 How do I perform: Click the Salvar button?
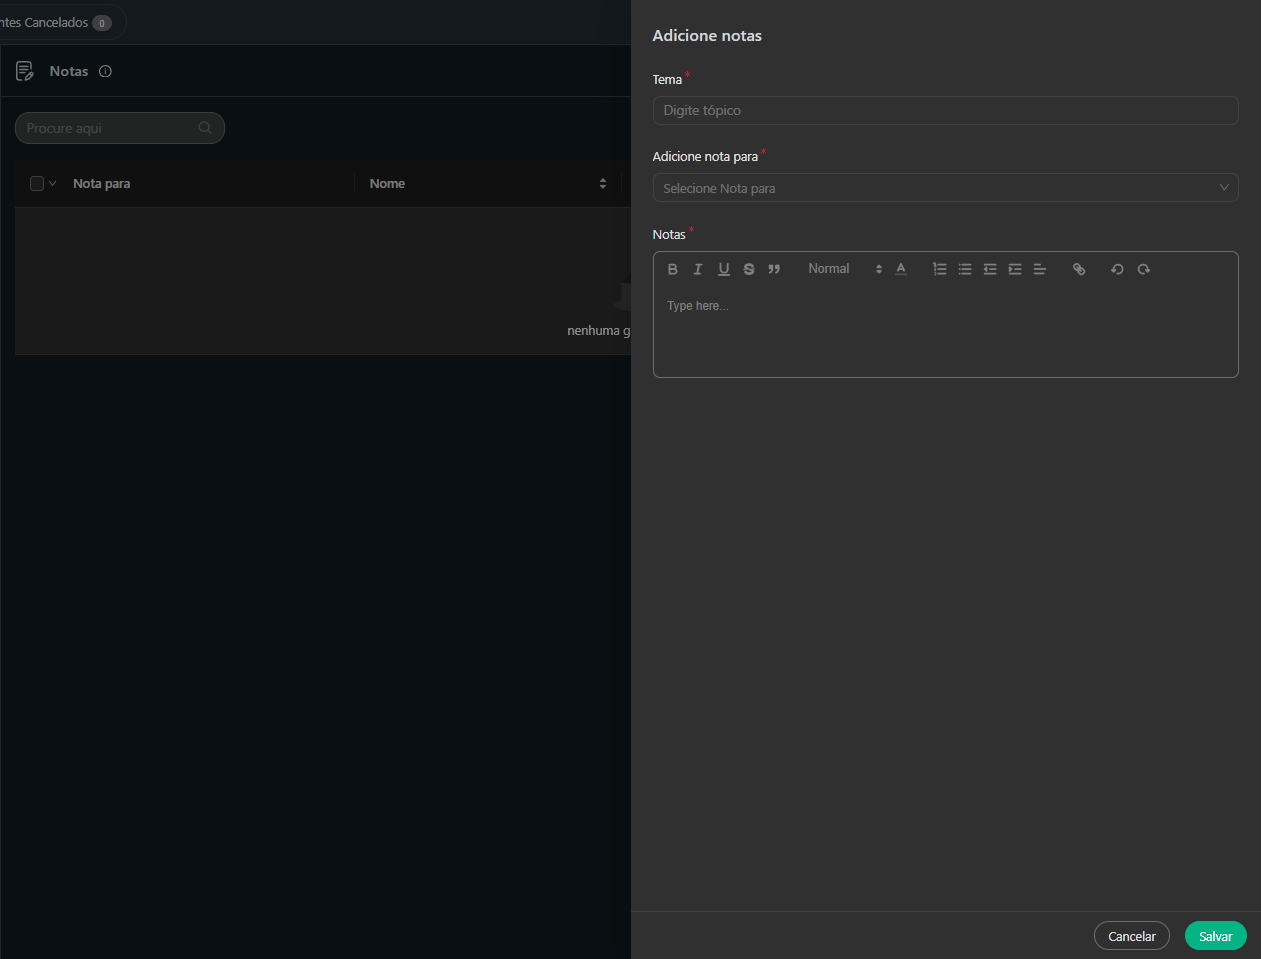[1215, 936]
